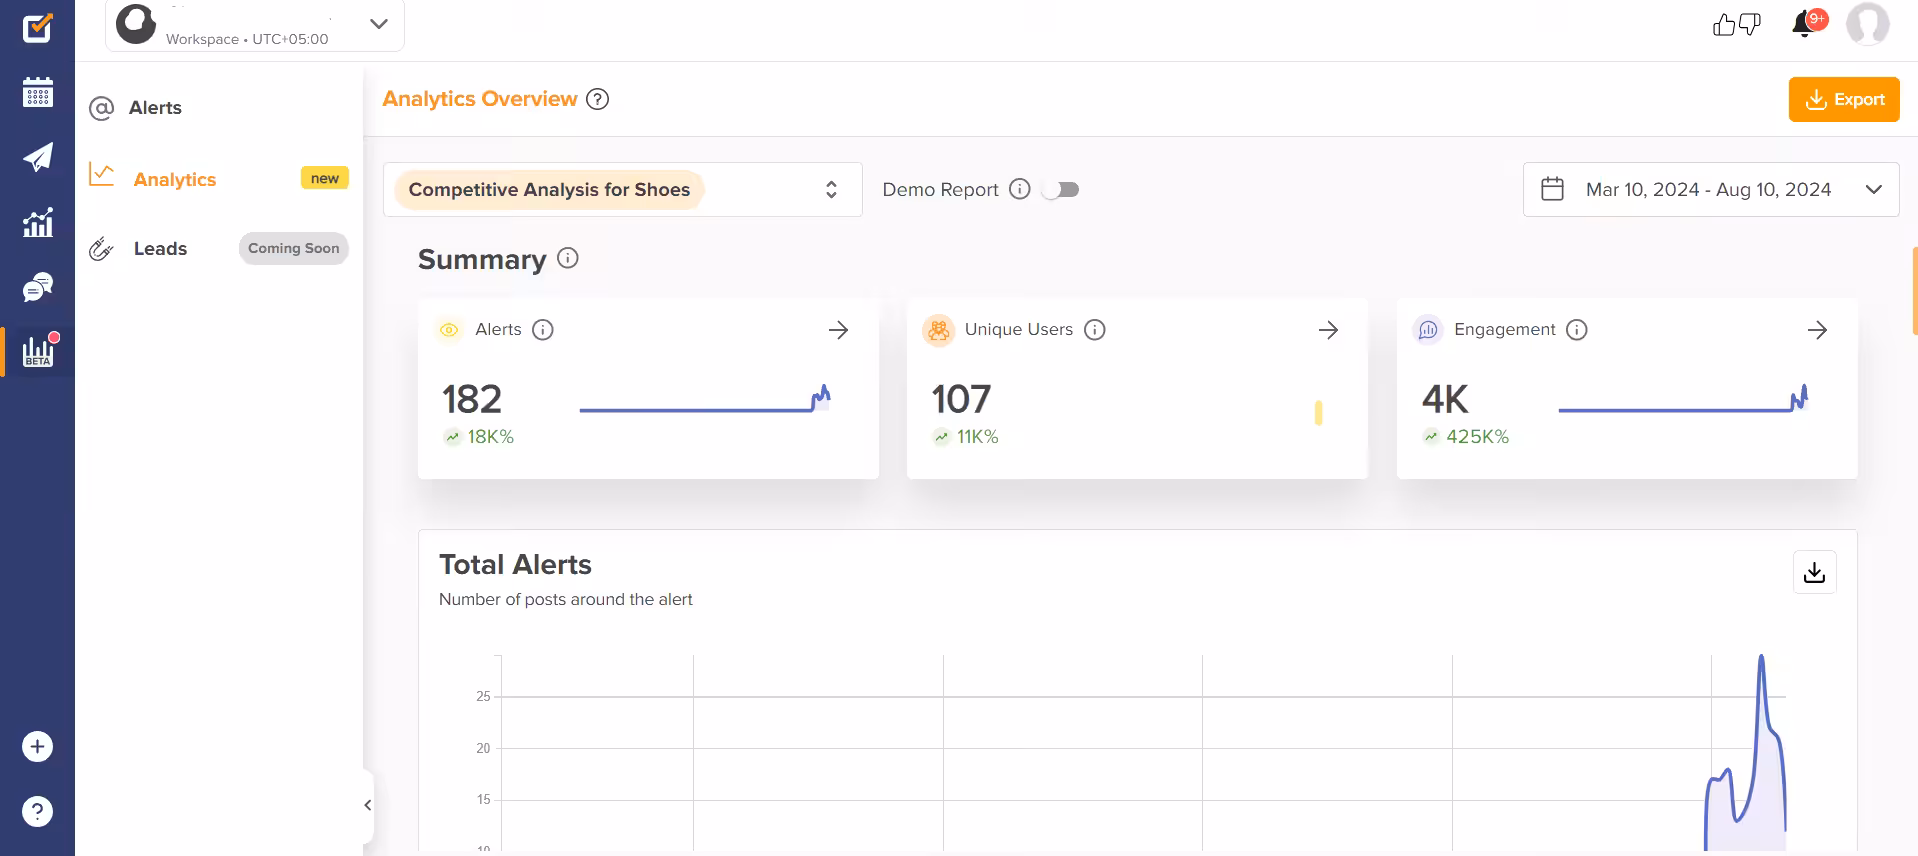The image size is (1918, 856).
Task: Click info icon beside Demo Report
Action: [1019, 189]
